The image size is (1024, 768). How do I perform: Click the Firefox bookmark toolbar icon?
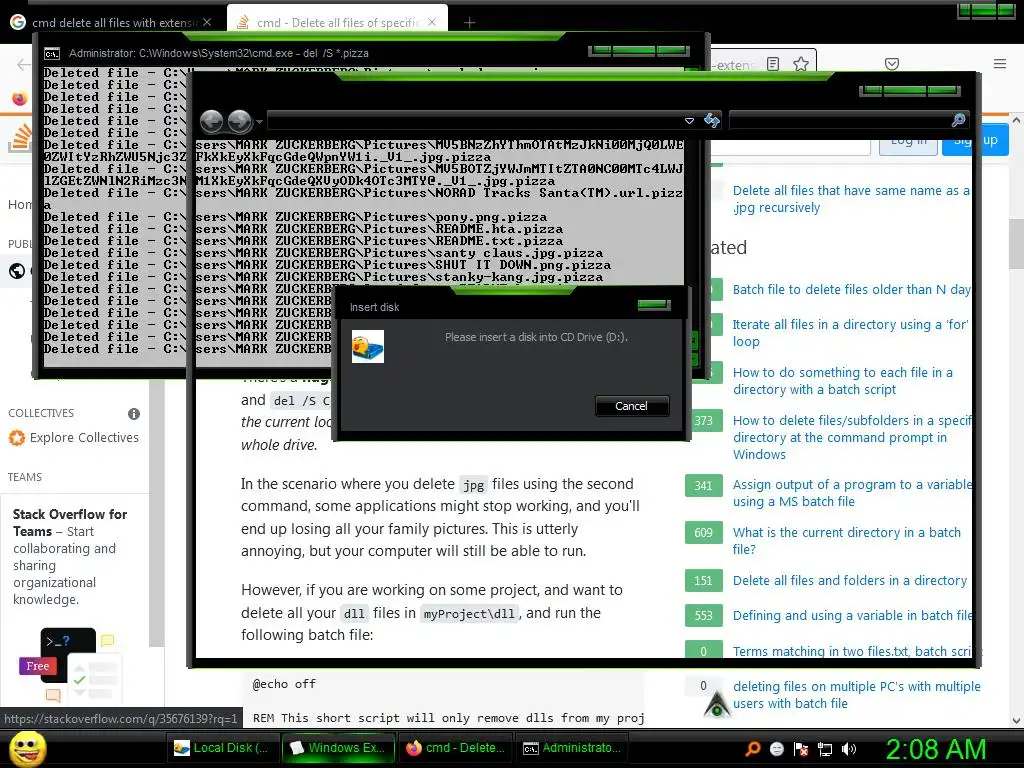click(20, 99)
